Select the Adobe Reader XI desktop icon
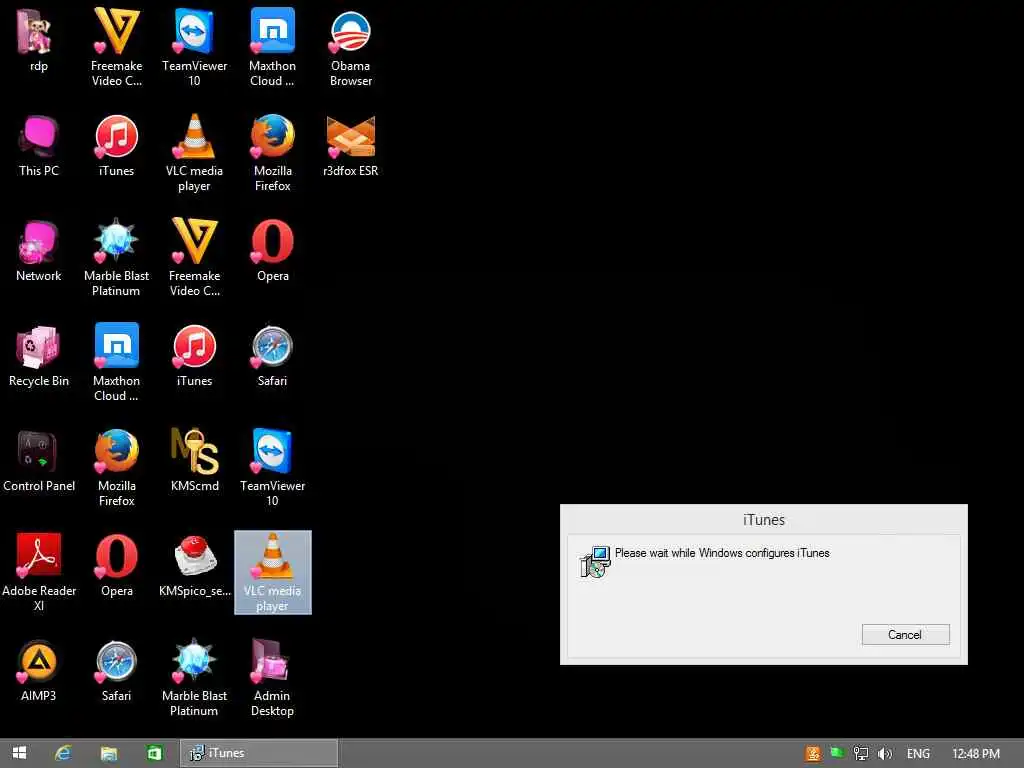1024x768 pixels. tap(39, 573)
